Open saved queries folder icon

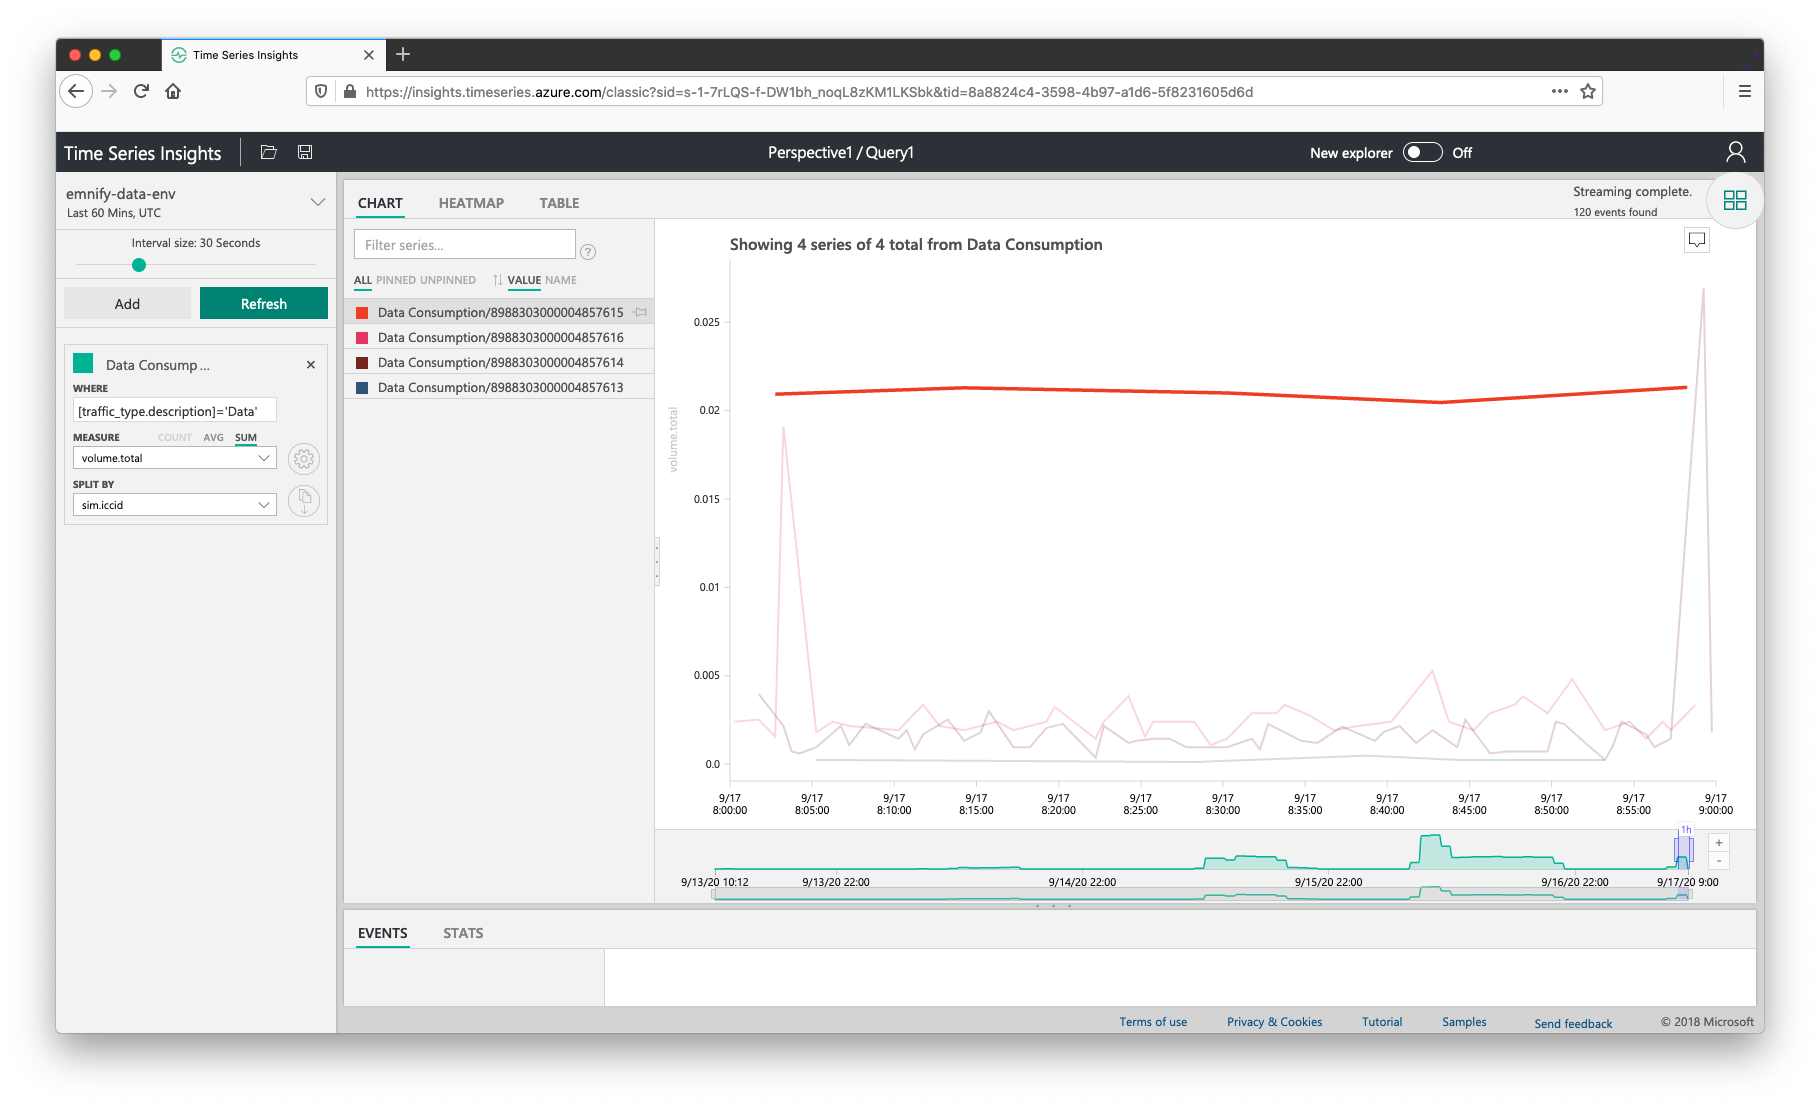tap(268, 152)
